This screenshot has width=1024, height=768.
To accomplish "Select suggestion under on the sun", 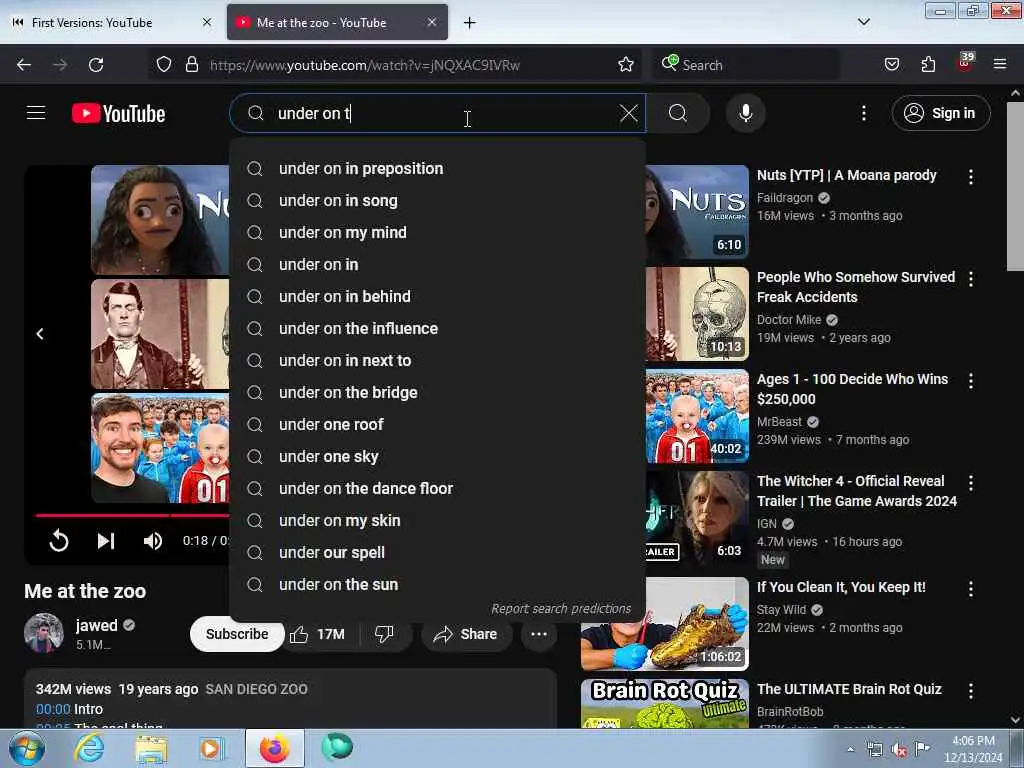I will (438, 584).
